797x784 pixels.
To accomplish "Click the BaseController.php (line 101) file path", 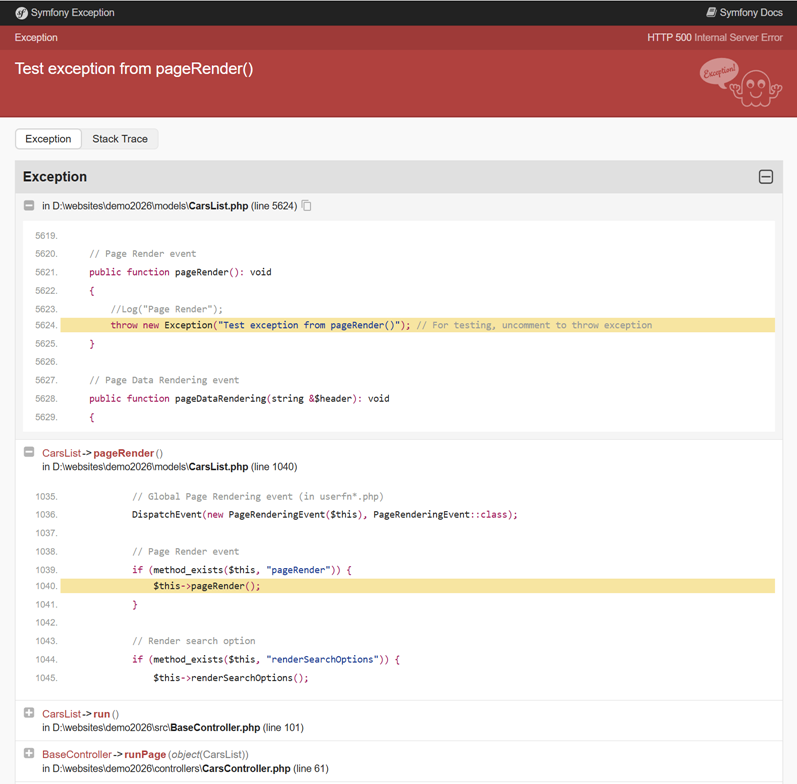I will [x=173, y=728].
